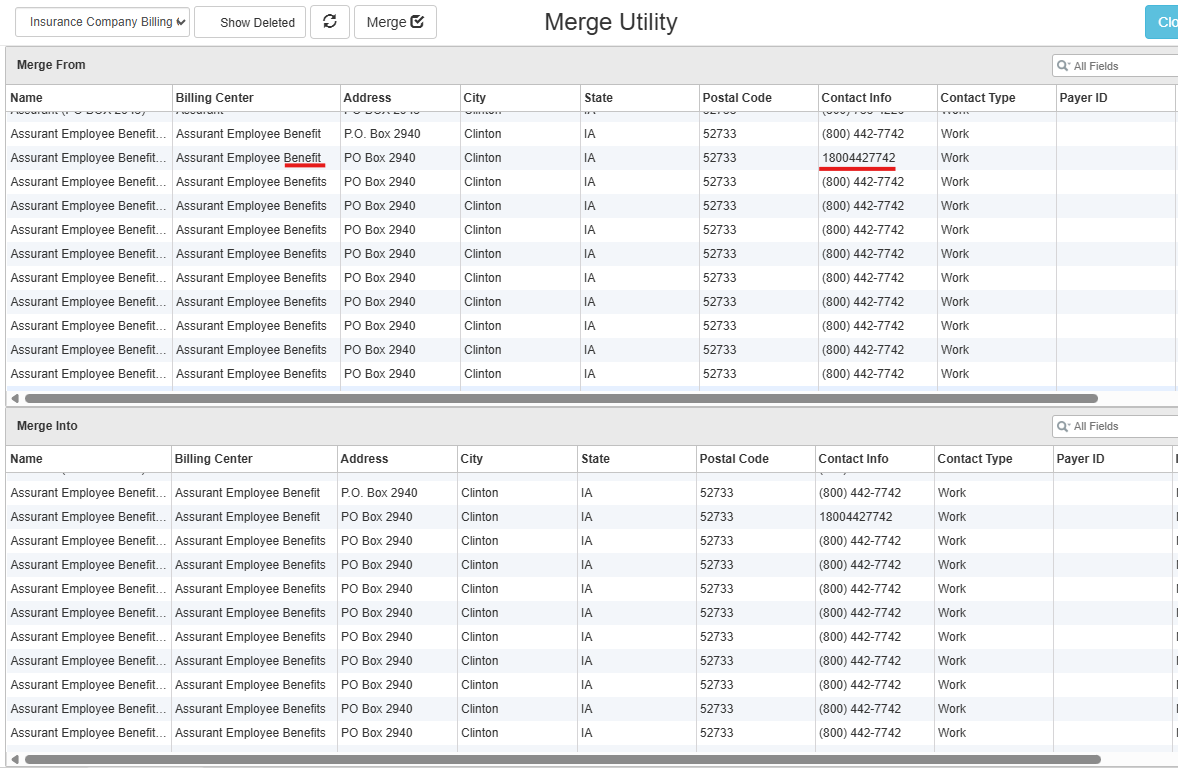Click Name cell in Merge From P.O. Box row
The image size is (1178, 768).
point(88,134)
